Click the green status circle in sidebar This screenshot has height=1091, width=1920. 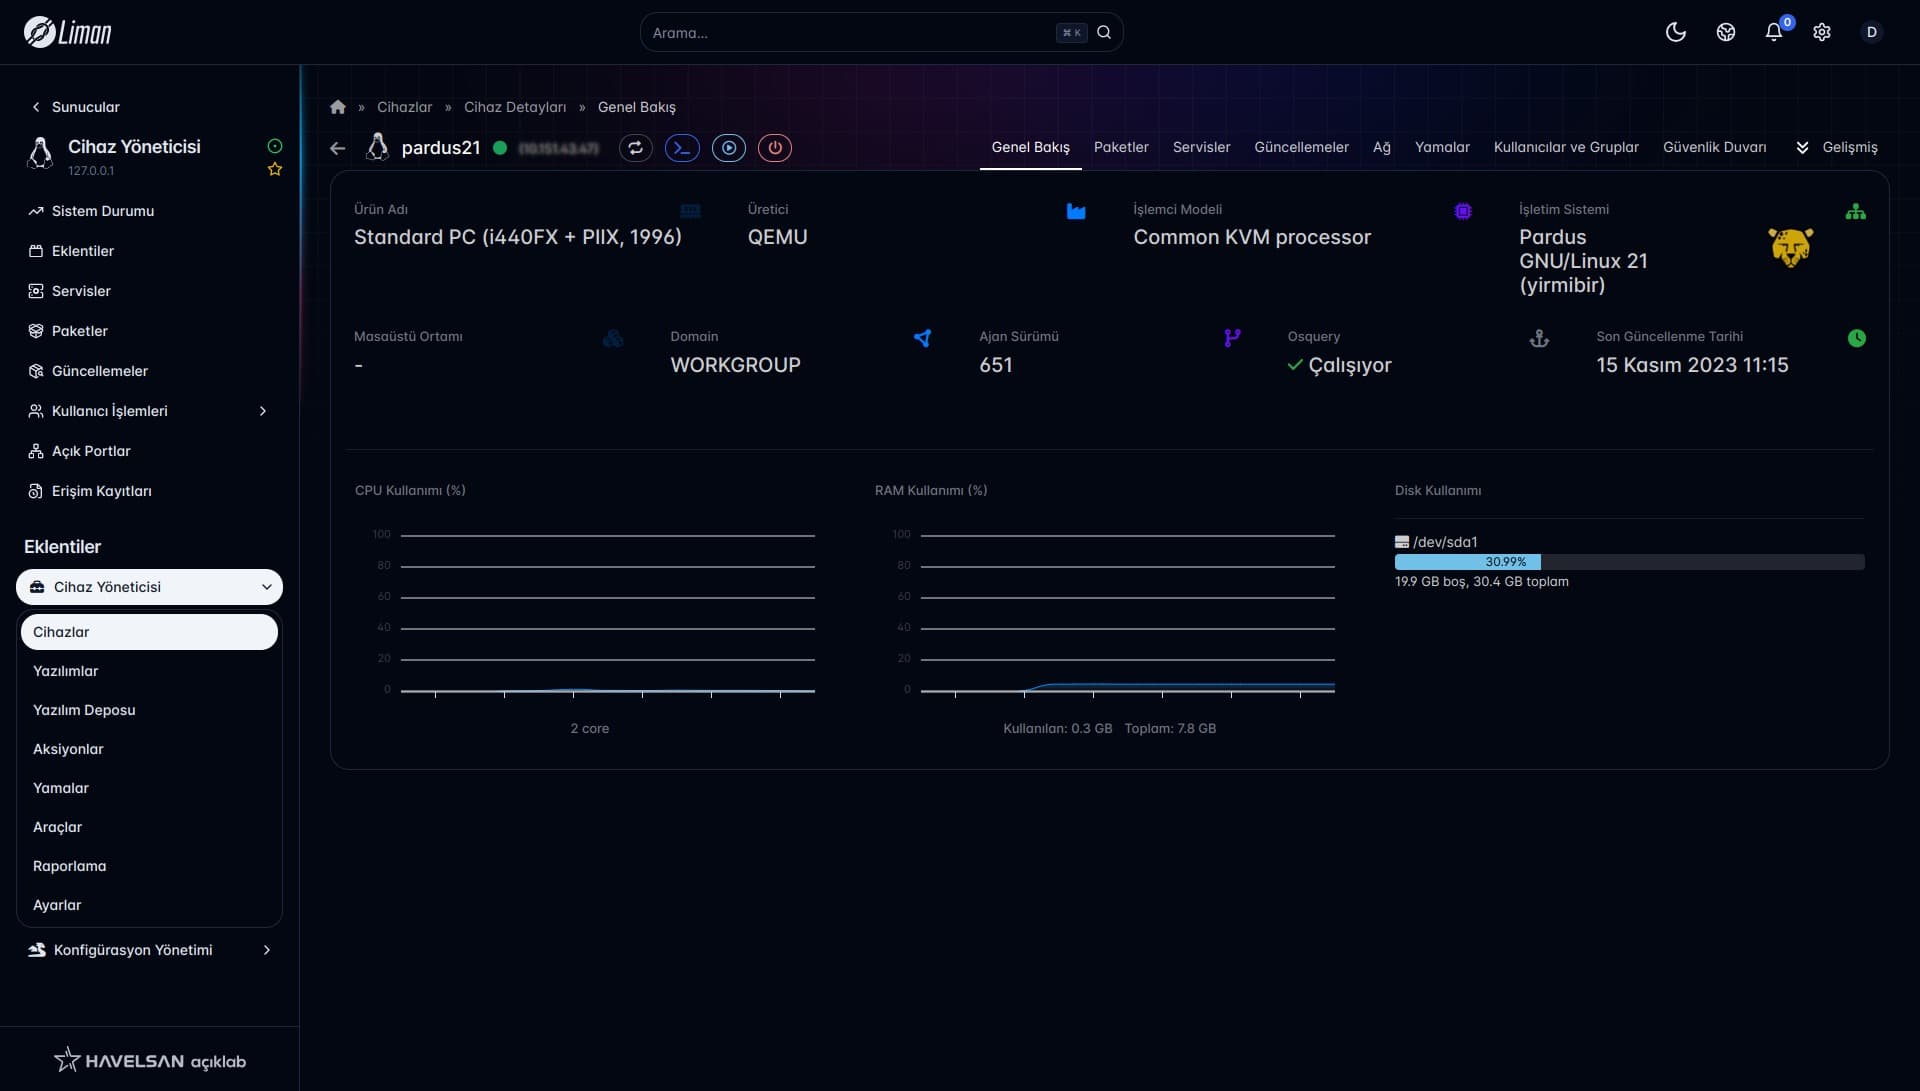275,146
